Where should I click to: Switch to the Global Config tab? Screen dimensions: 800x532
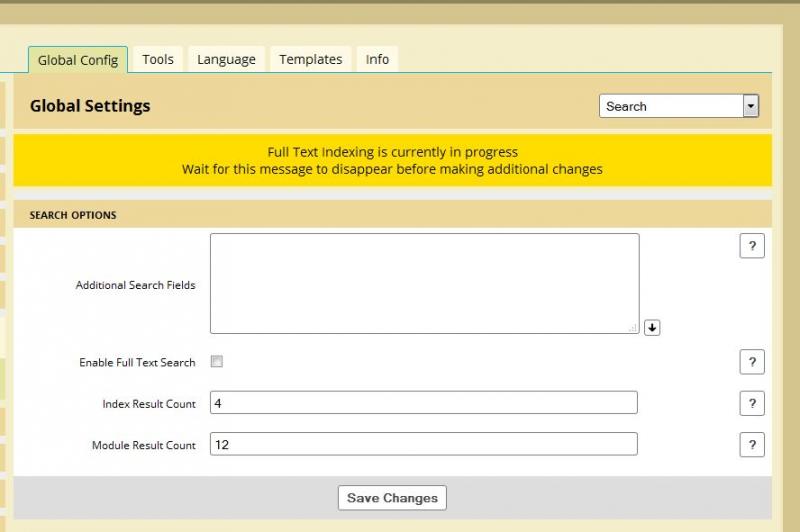[x=78, y=60]
